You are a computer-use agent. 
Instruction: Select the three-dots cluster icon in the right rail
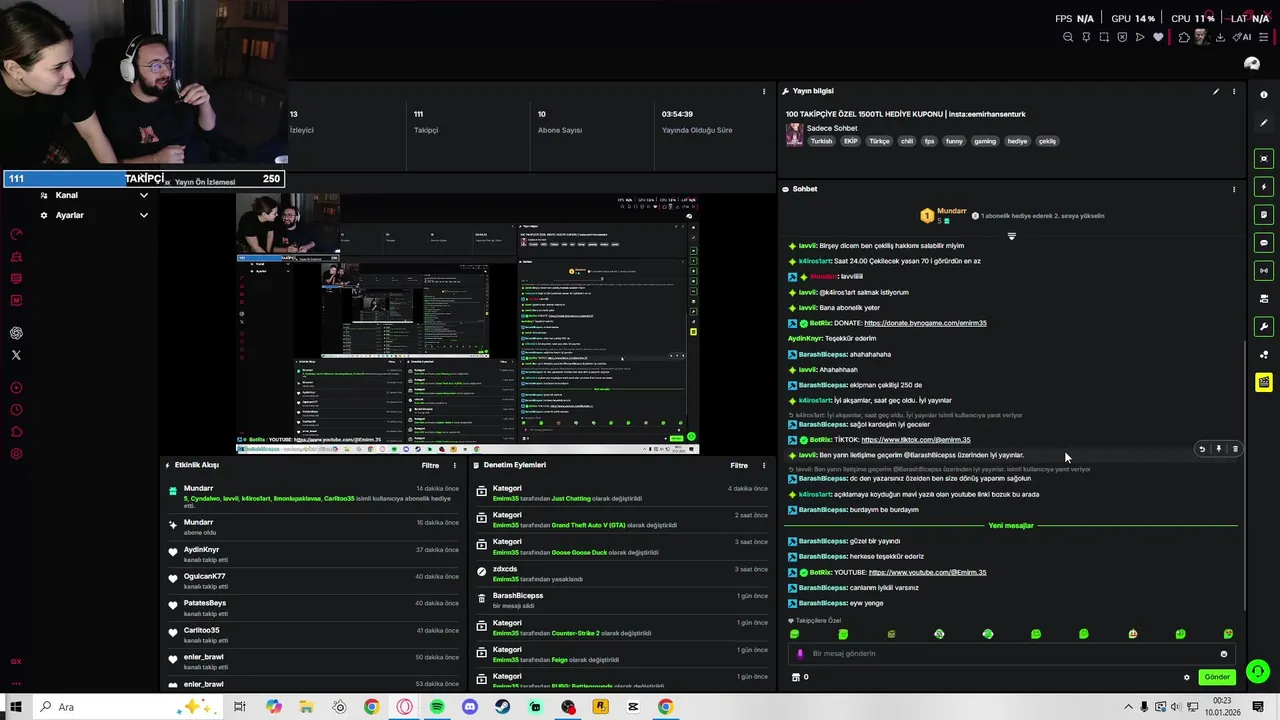[x=1264, y=355]
